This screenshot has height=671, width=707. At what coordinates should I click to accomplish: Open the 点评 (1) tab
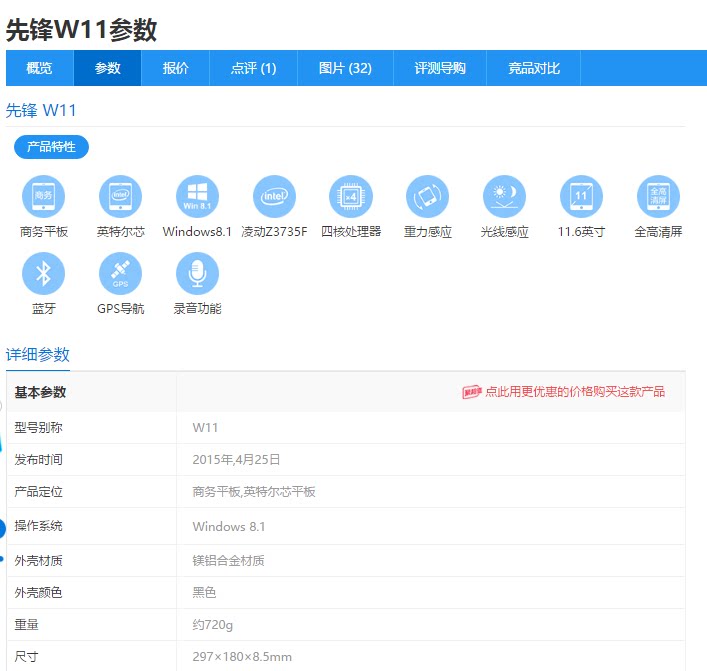[x=253, y=68]
